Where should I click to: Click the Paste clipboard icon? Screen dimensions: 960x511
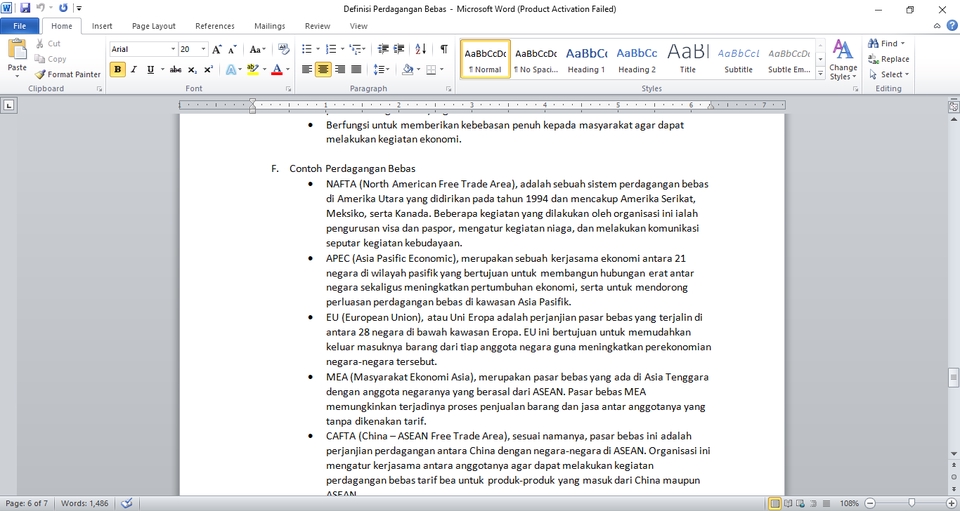pyautogui.click(x=17, y=50)
